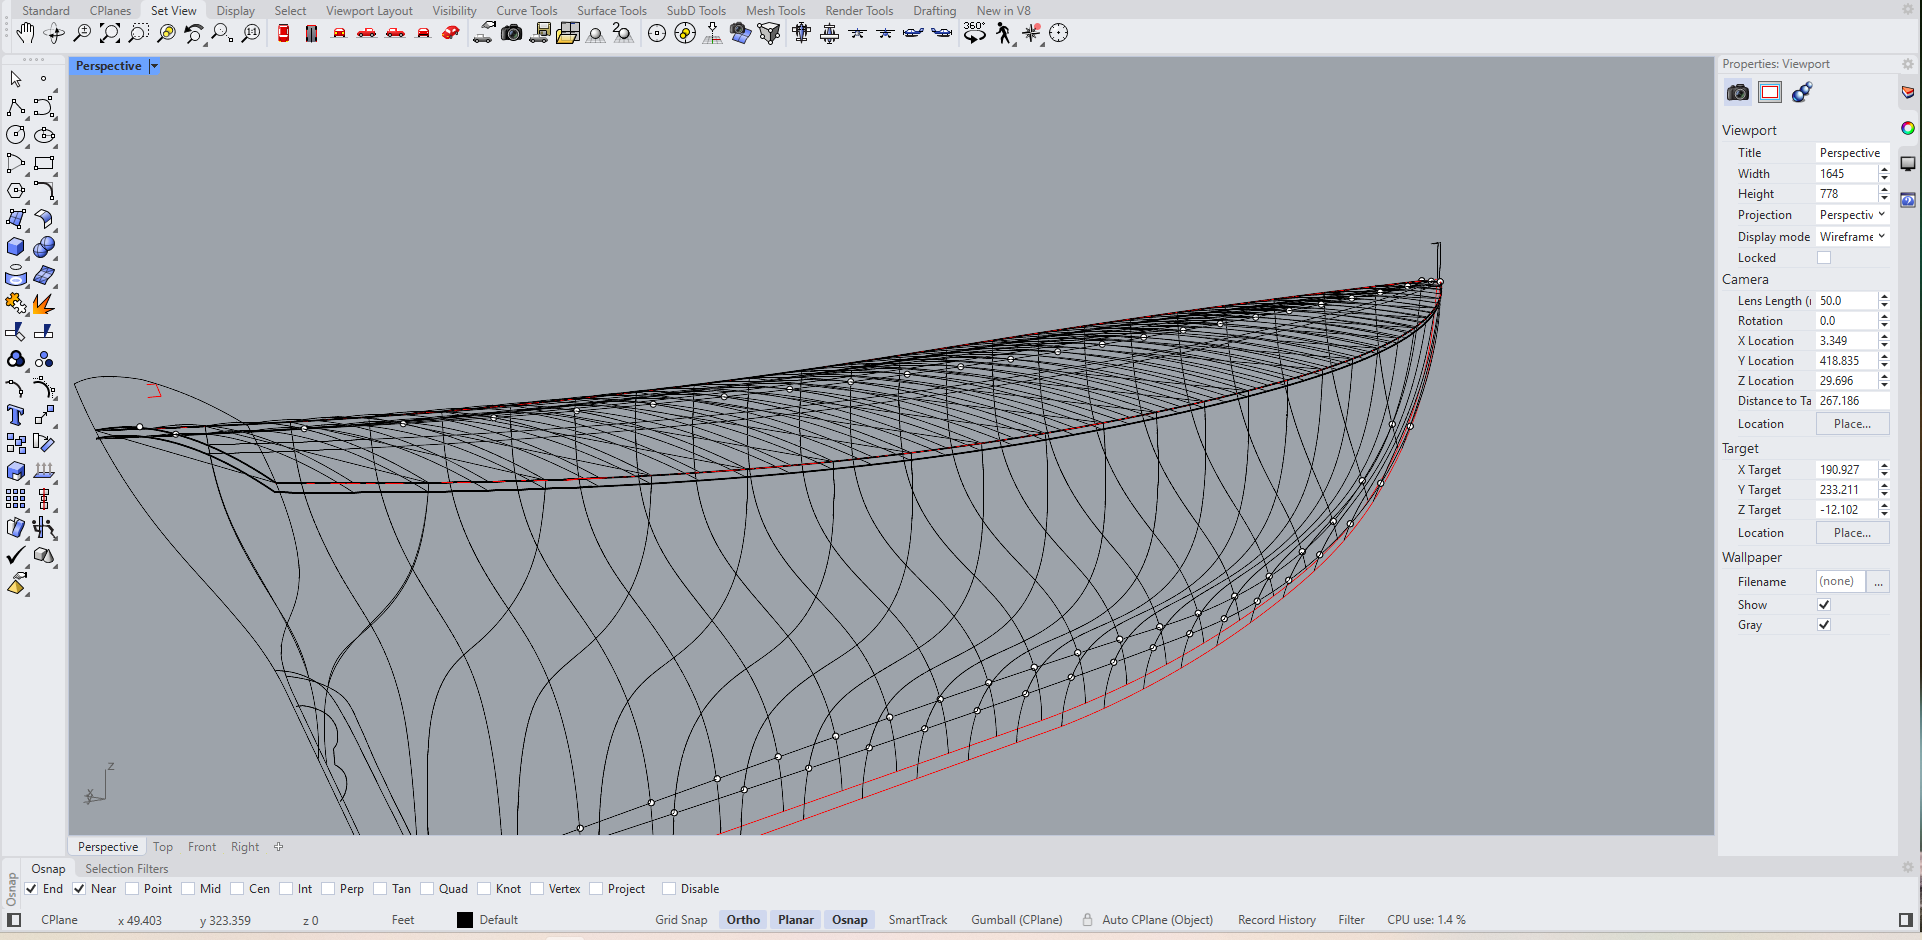Open the Perspective viewport title menu arrow
The width and height of the screenshot is (1922, 940).
tap(154, 66)
